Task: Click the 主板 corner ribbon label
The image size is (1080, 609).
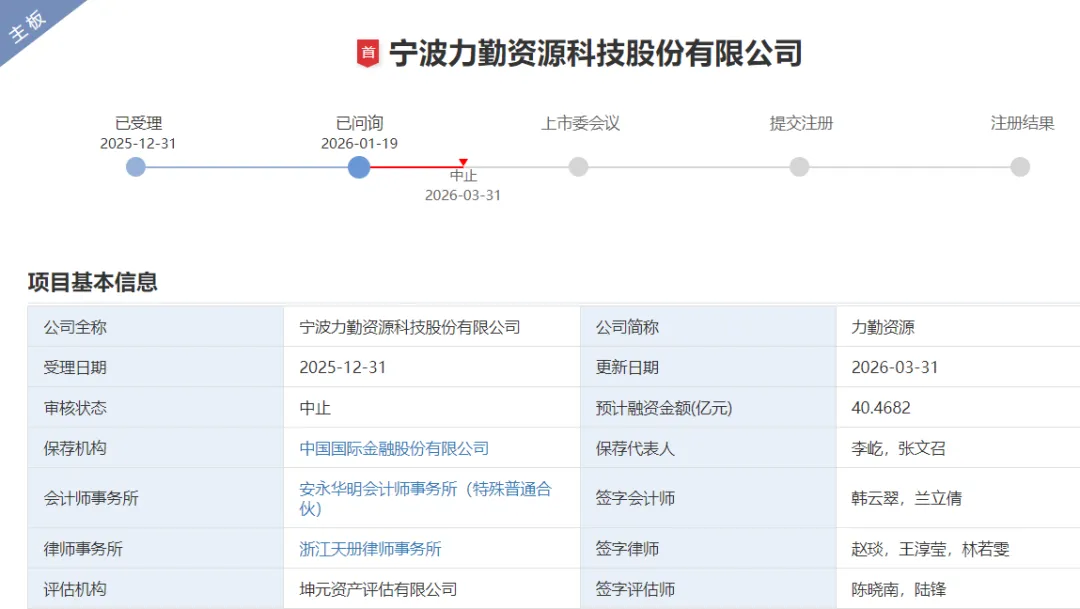Action: point(28,25)
